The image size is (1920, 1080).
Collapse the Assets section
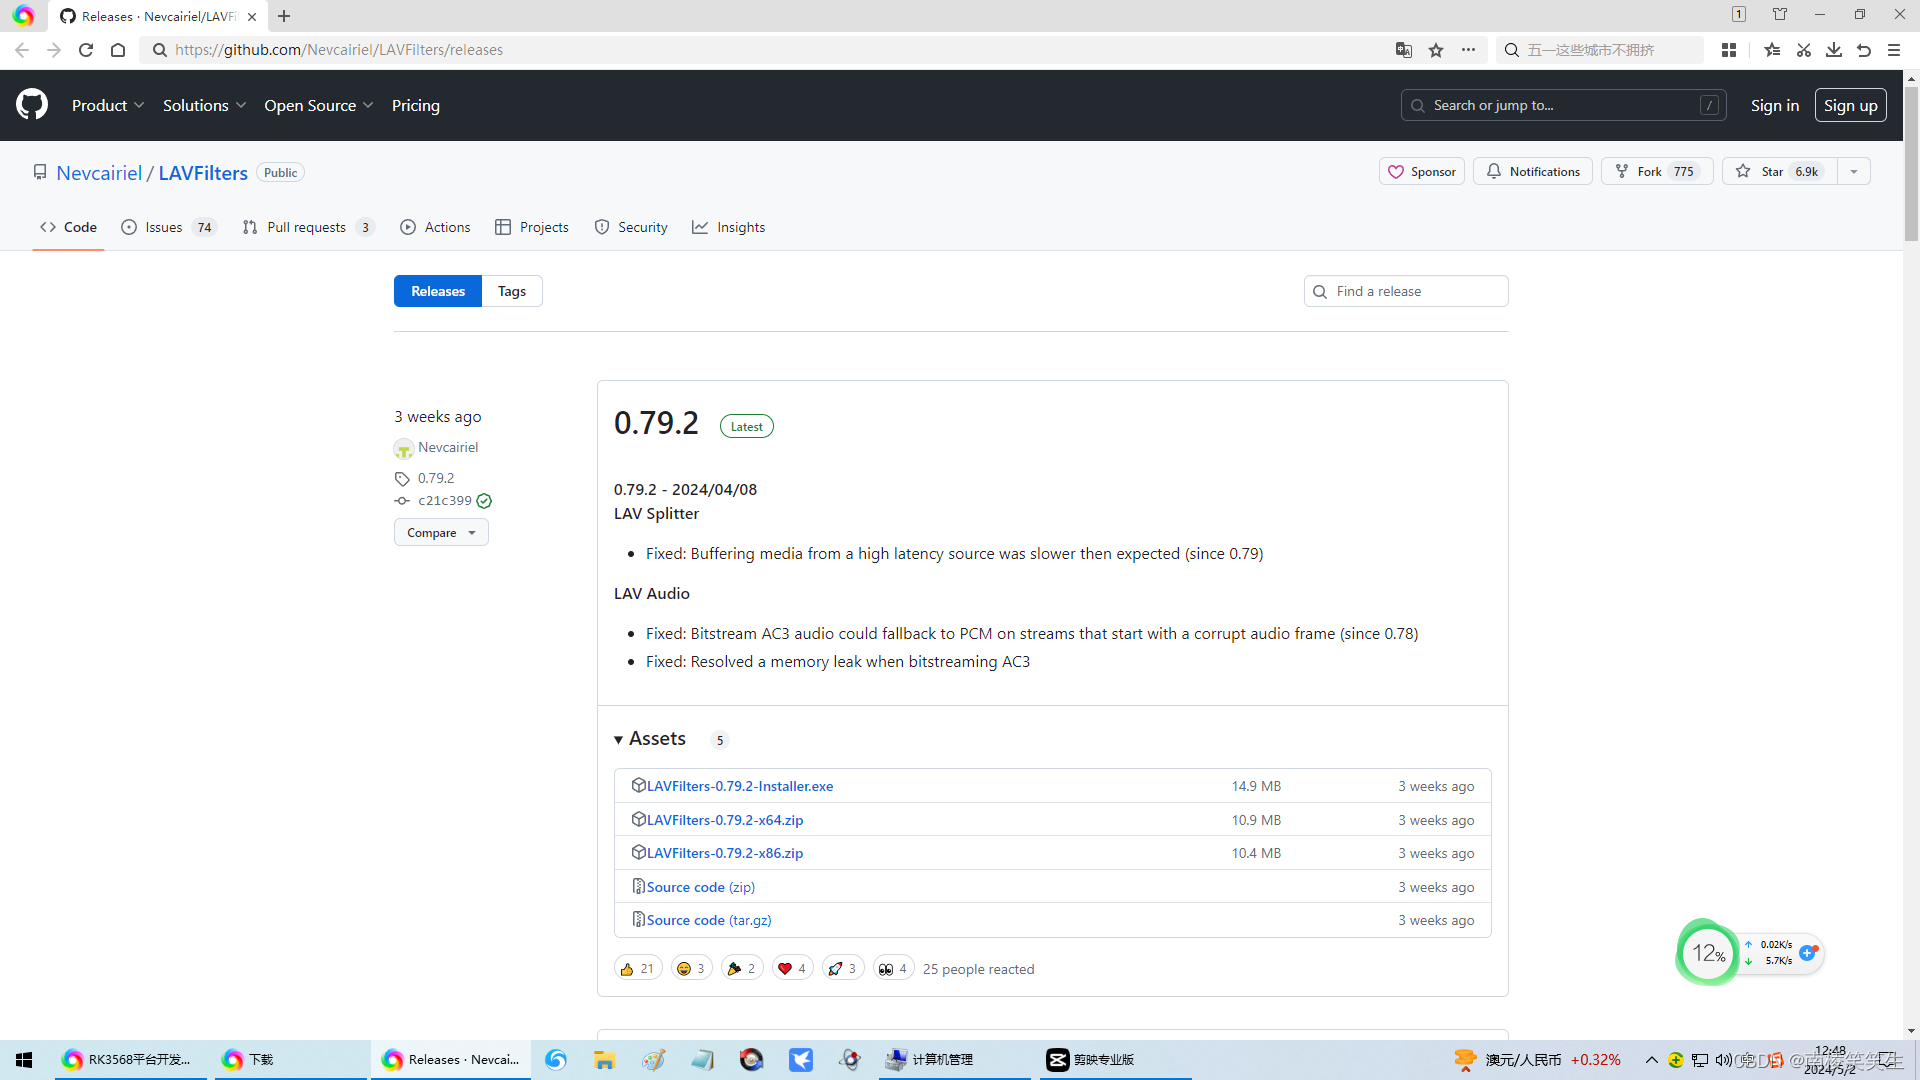tap(651, 739)
